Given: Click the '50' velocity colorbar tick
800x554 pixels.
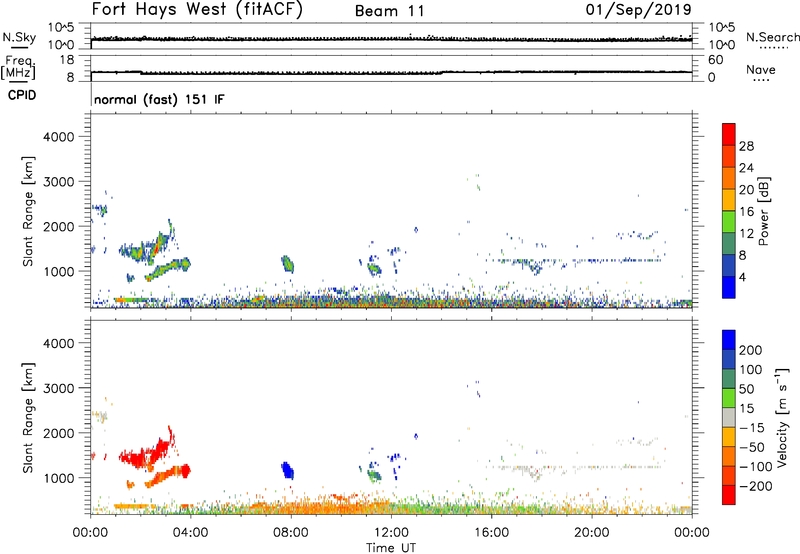Looking at the screenshot, I should coord(746,389).
